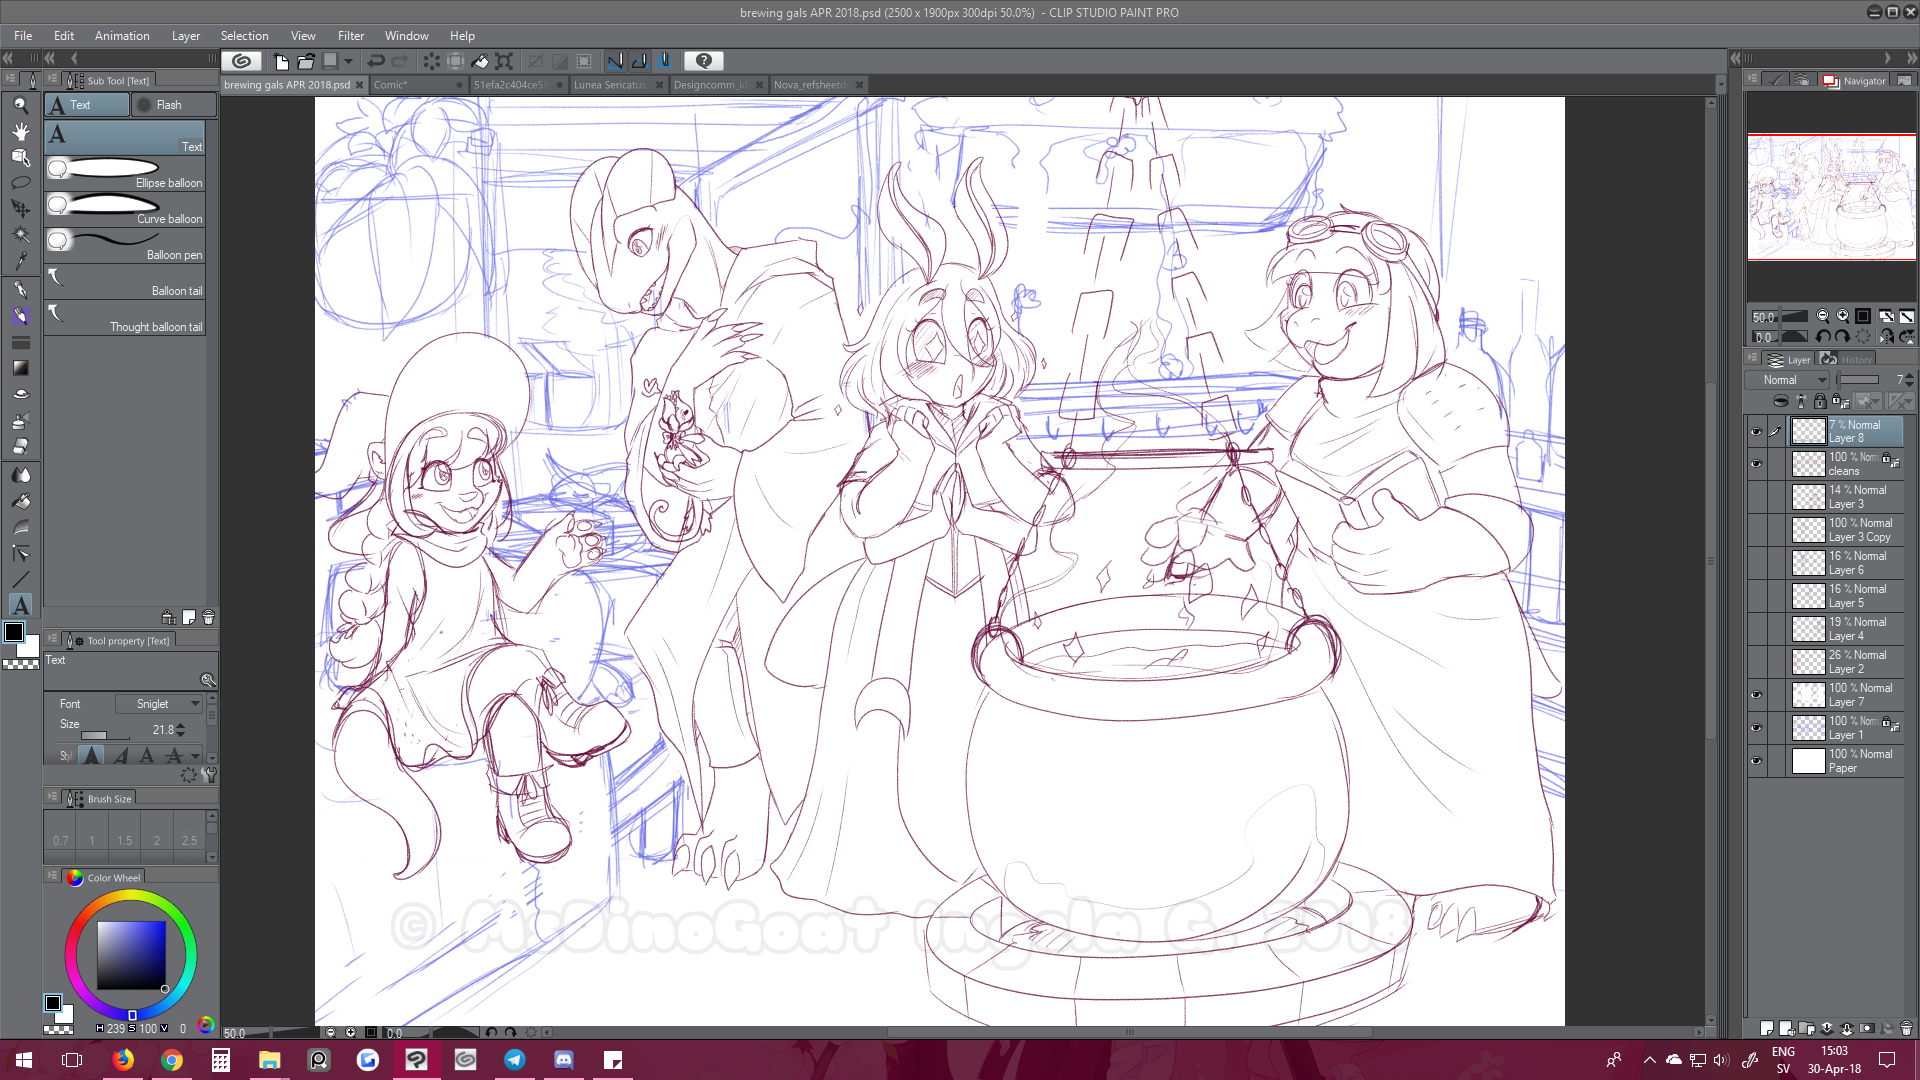Viewport: 1920px width, 1080px height.
Task: Hide the cleans layer
Action: tap(1756, 464)
